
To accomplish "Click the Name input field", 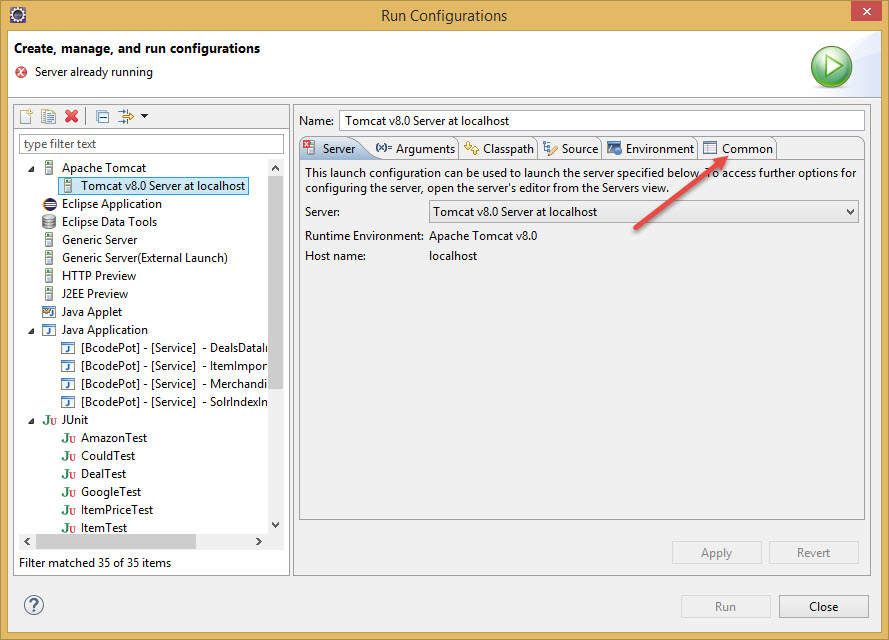I will 602,121.
